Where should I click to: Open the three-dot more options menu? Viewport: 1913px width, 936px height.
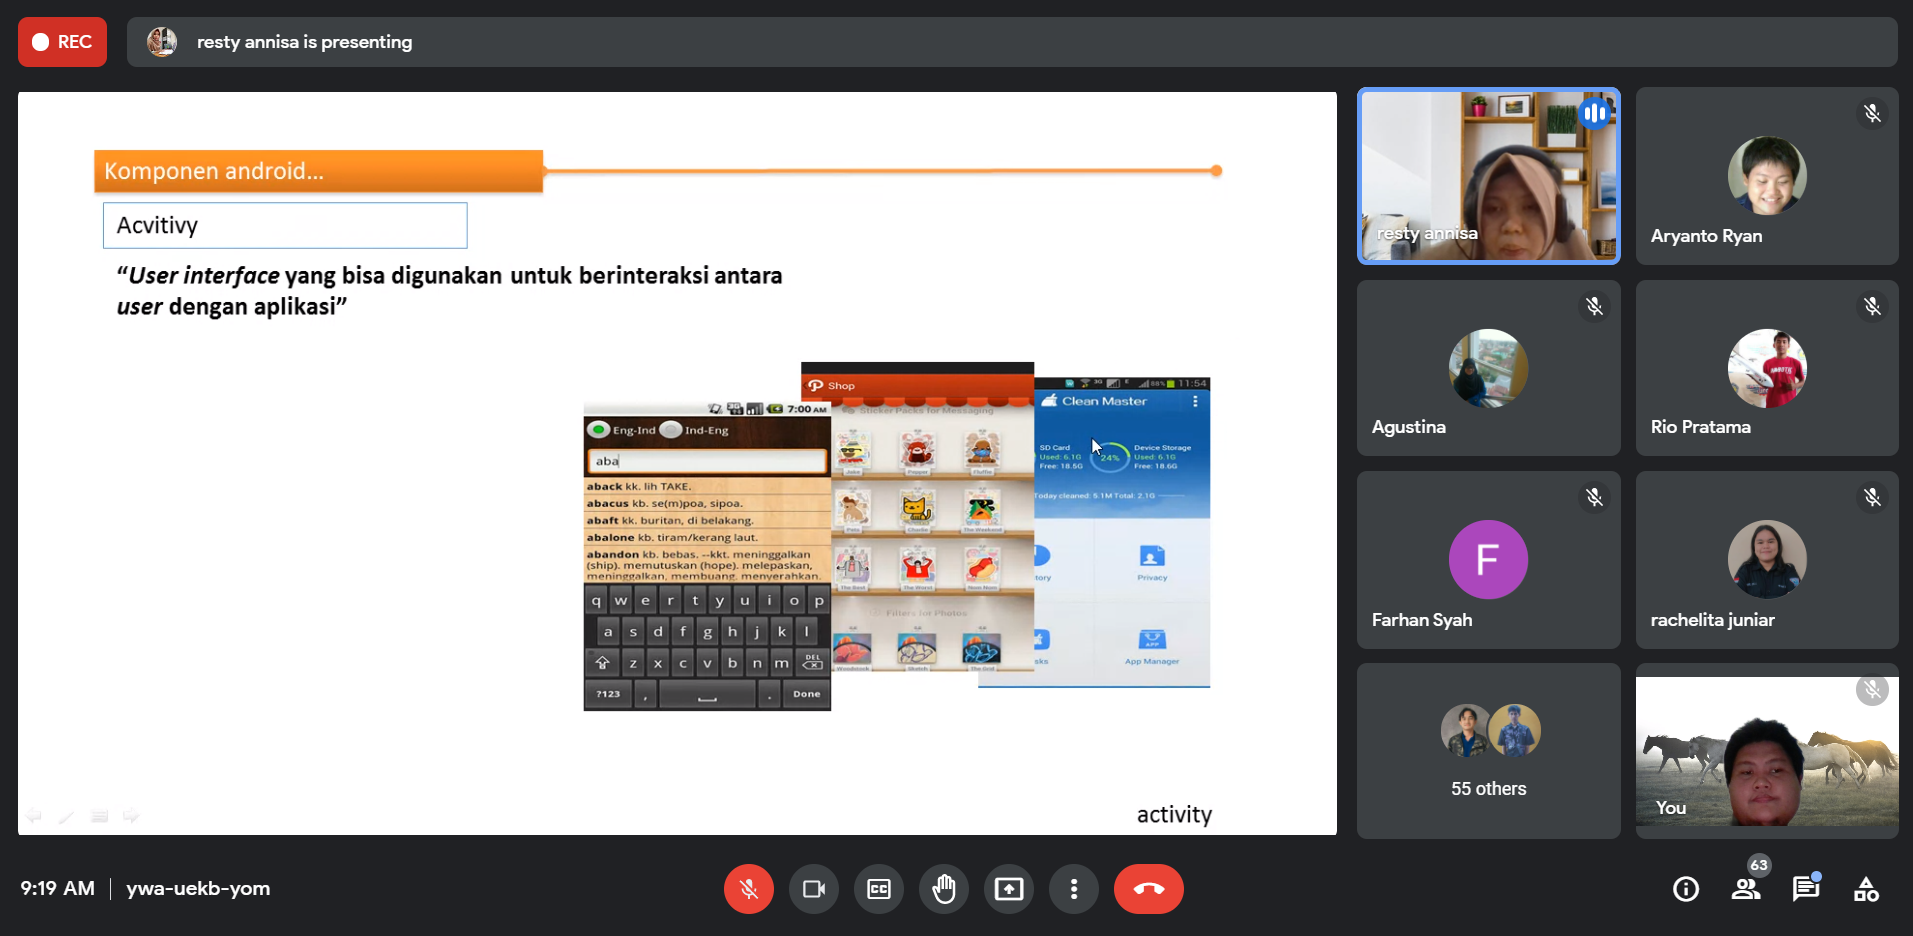pos(1073,889)
